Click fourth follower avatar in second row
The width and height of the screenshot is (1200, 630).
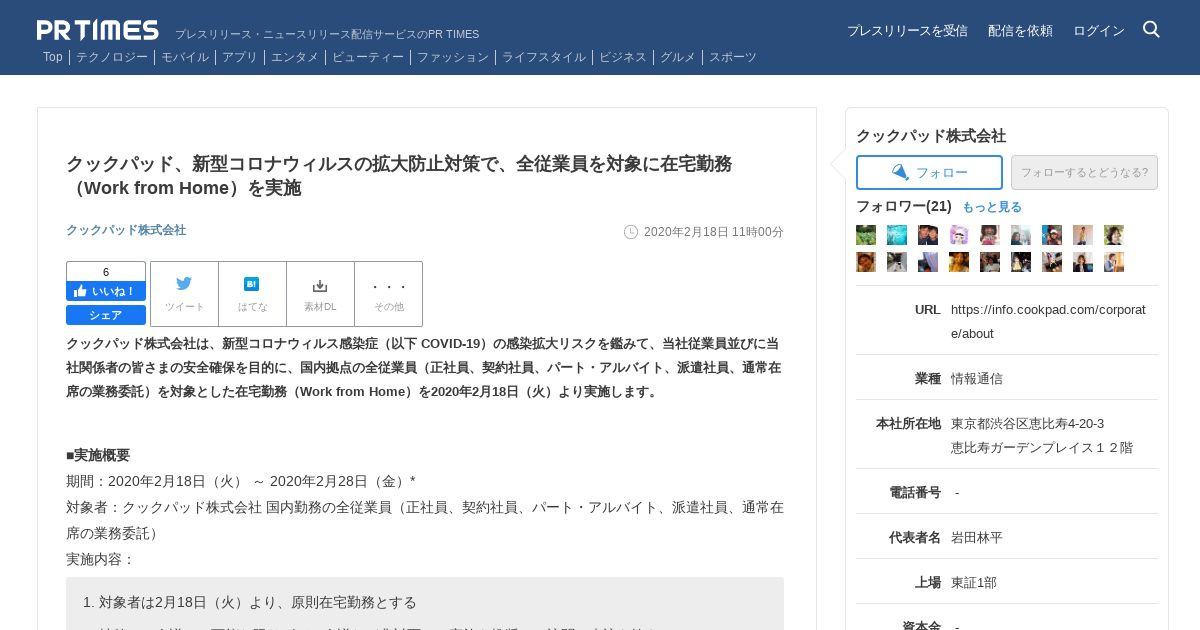tap(959, 262)
